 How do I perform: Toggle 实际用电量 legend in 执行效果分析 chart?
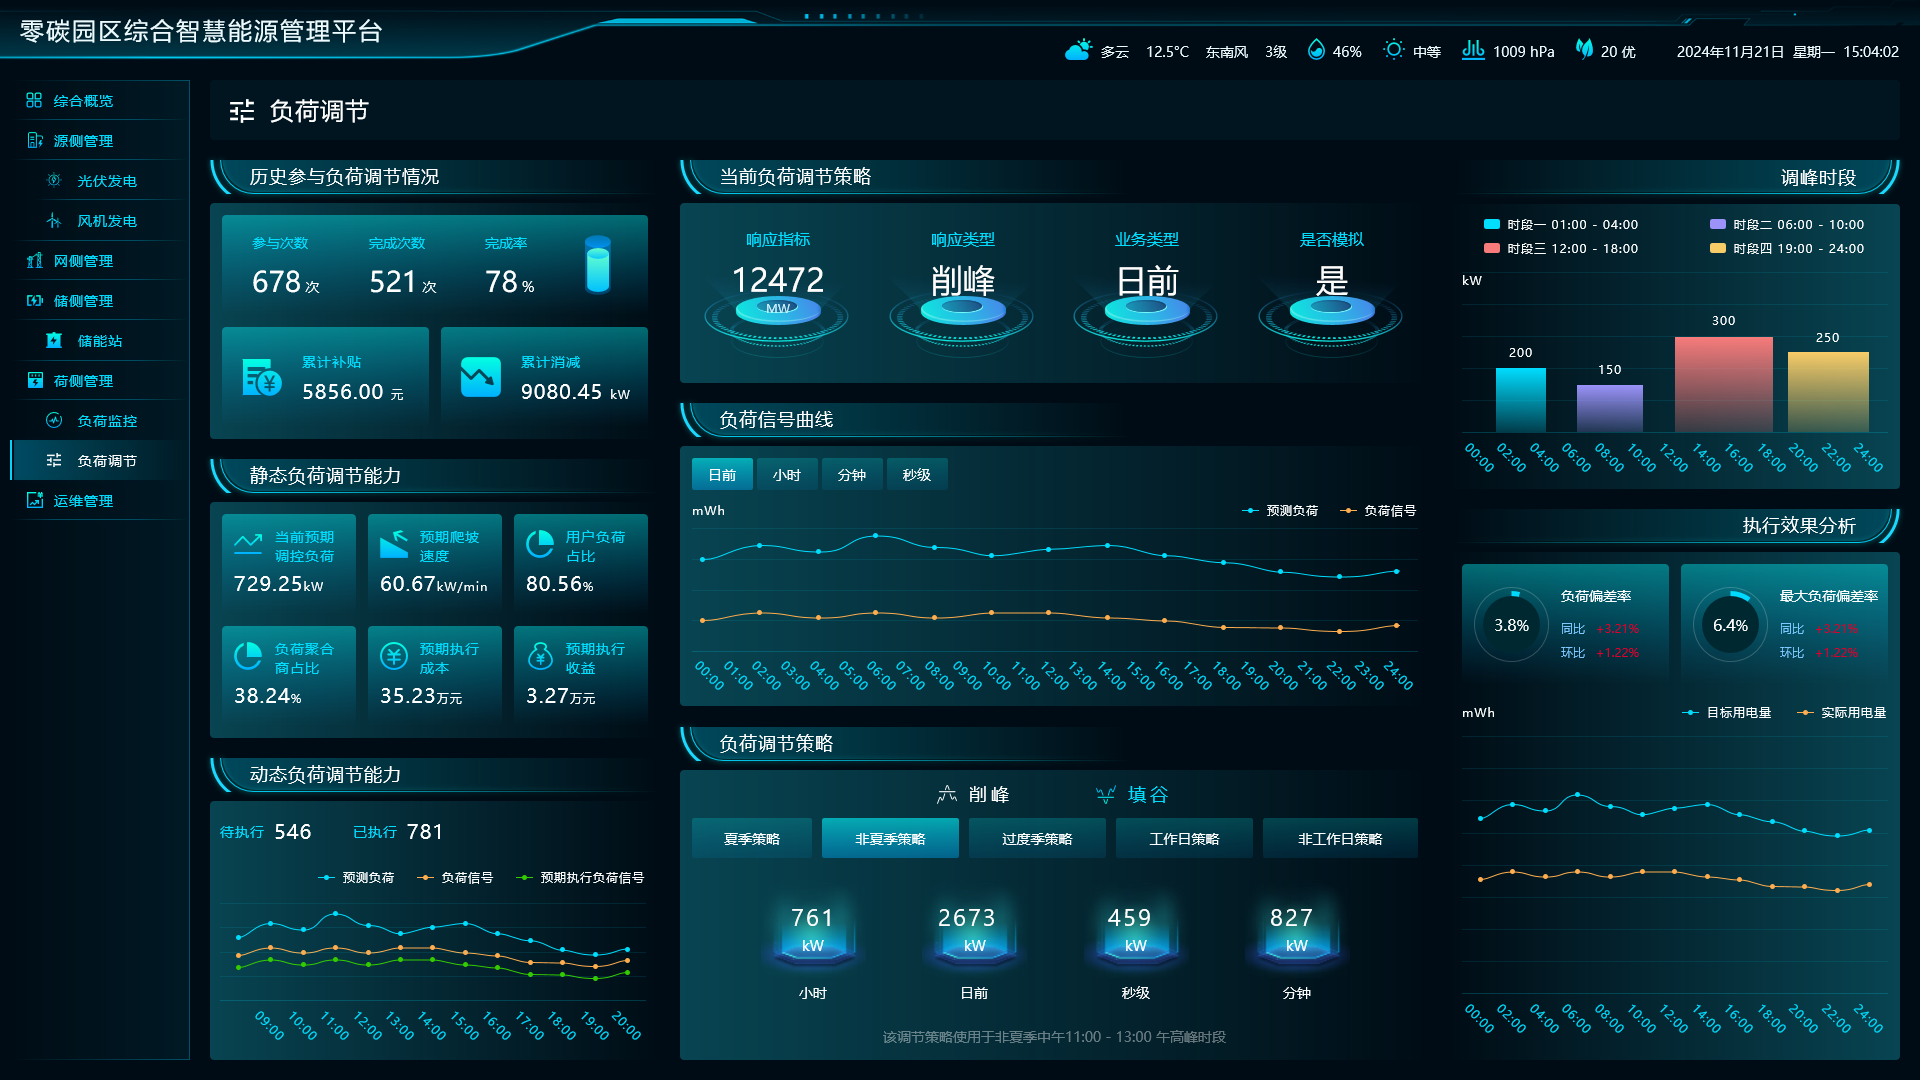point(1841,713)
